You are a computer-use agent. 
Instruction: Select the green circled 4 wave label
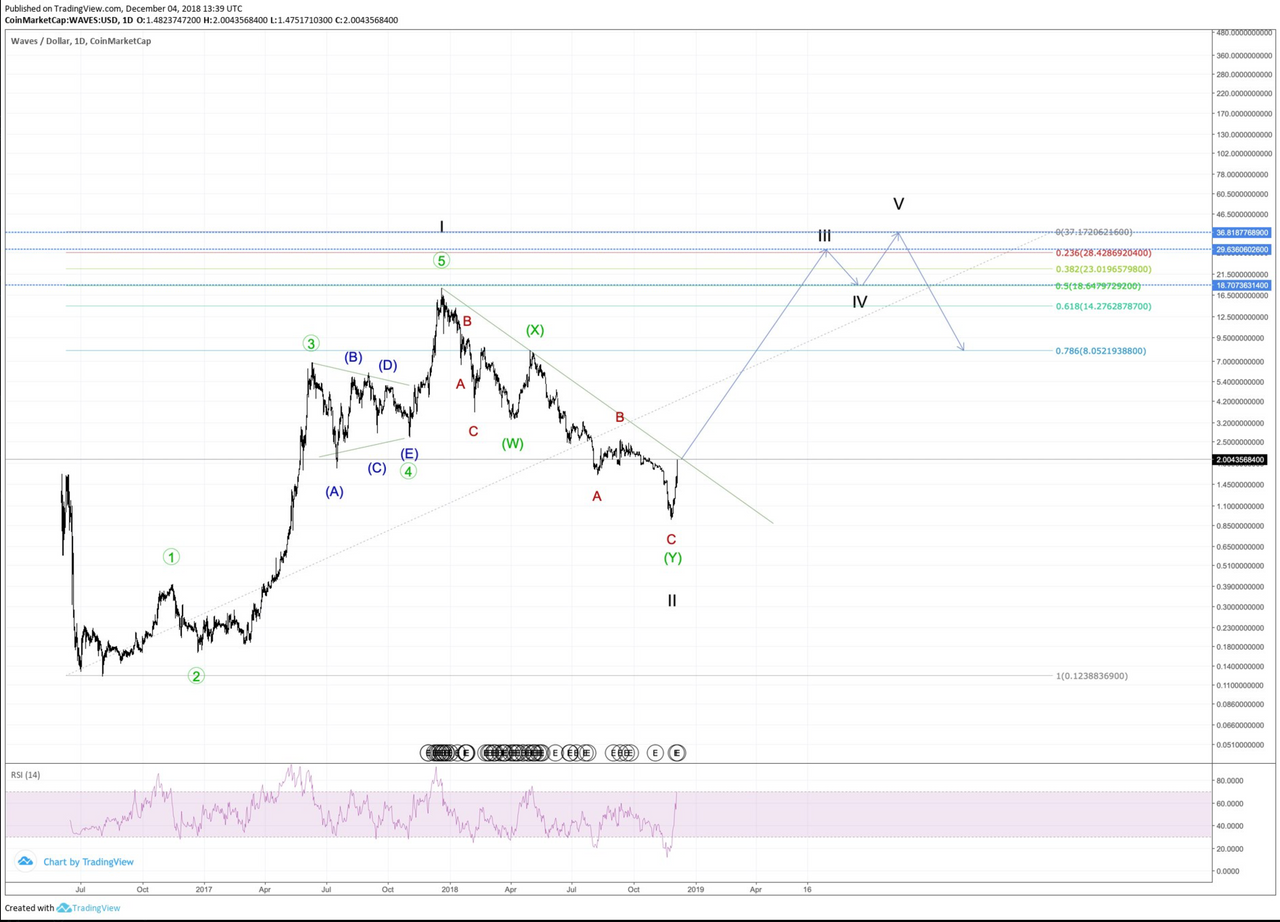pos(408,471)
